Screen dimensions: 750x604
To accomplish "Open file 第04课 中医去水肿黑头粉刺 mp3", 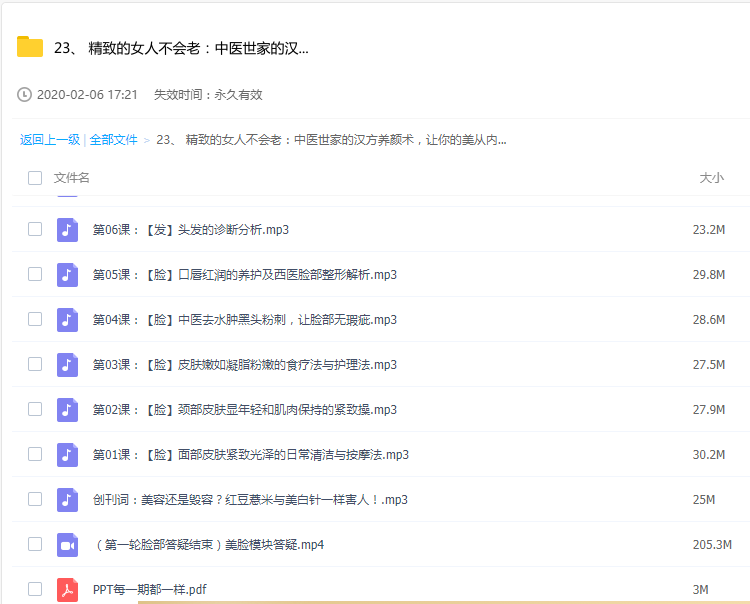I will (x=244, y=320).
